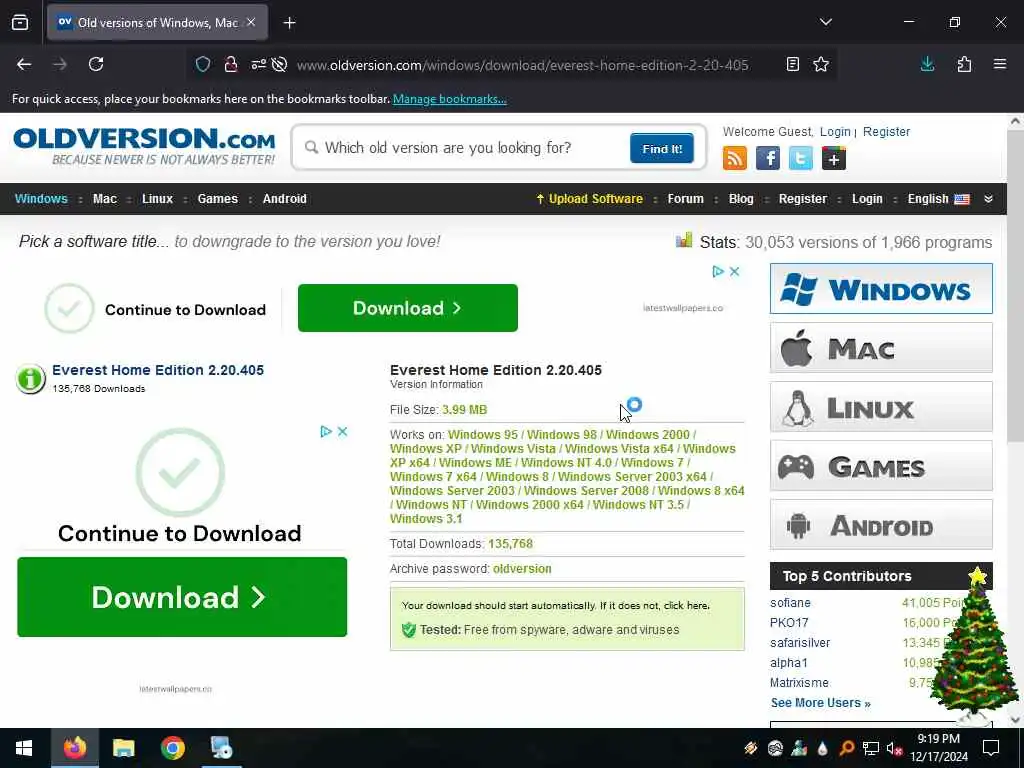Open File Explorer from the taskbar
The image size is (1024, 768).
[123, 748]
